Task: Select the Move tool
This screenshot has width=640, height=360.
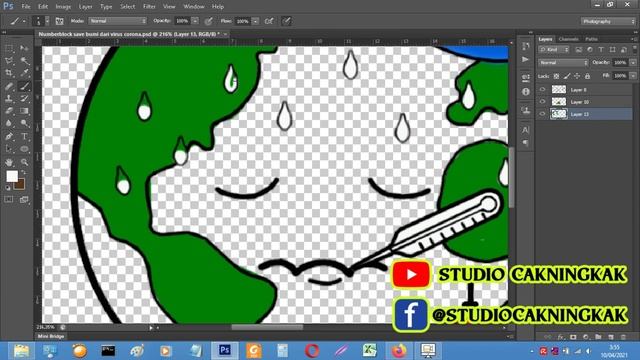Action: (x=24, y=49)
